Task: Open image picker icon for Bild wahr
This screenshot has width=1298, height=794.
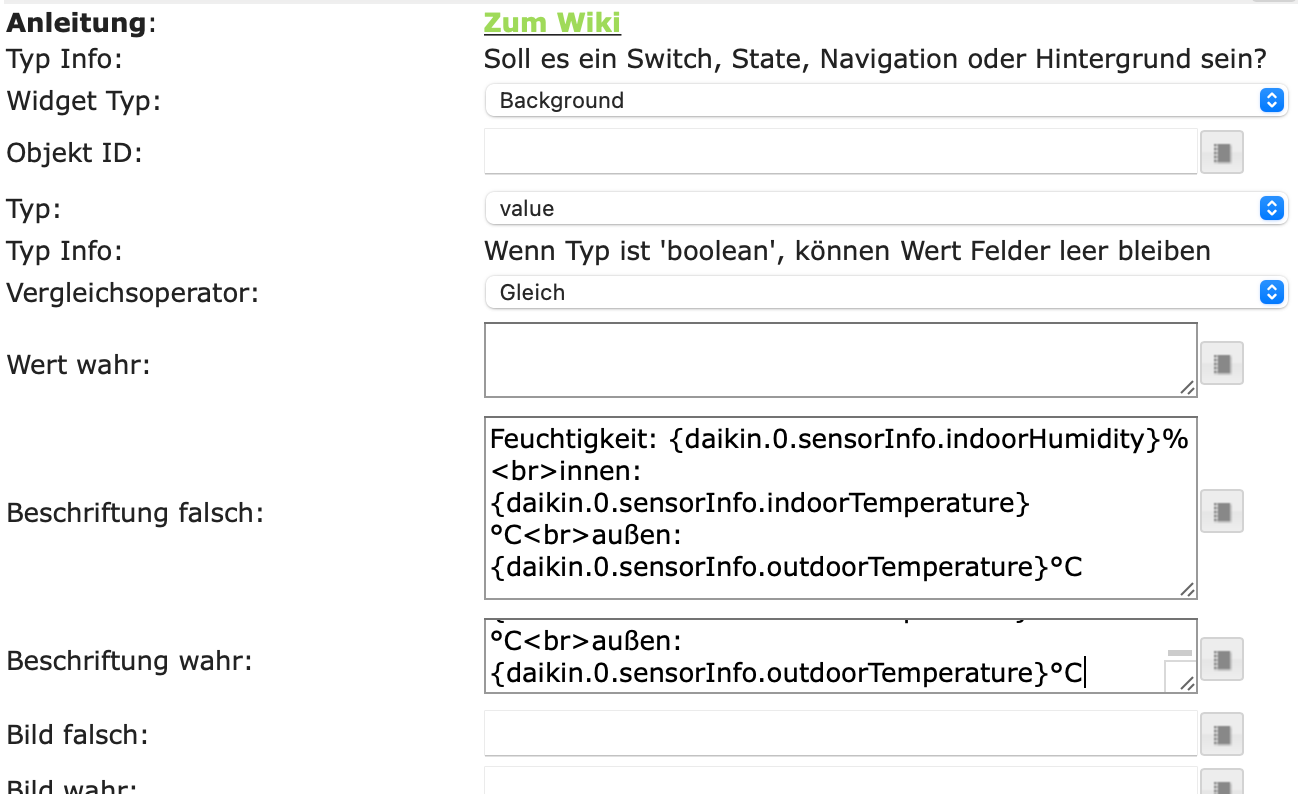Action: coord(1221,784)
